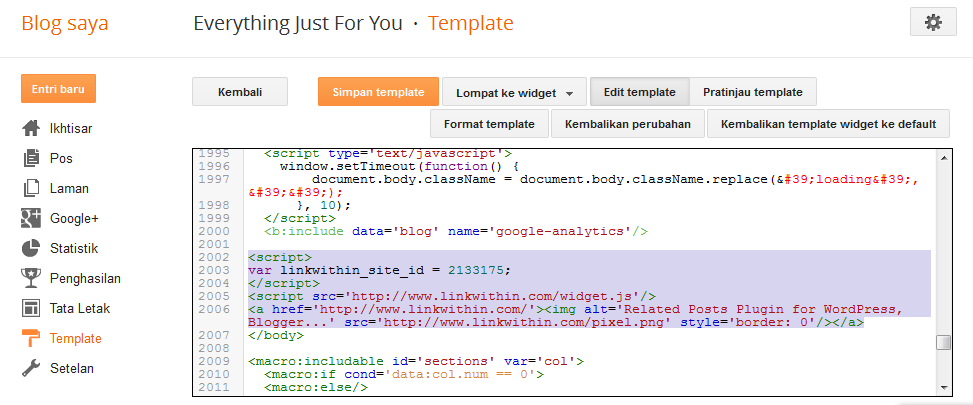Click the Google+ icon in sidebar

tap(31, 218)
